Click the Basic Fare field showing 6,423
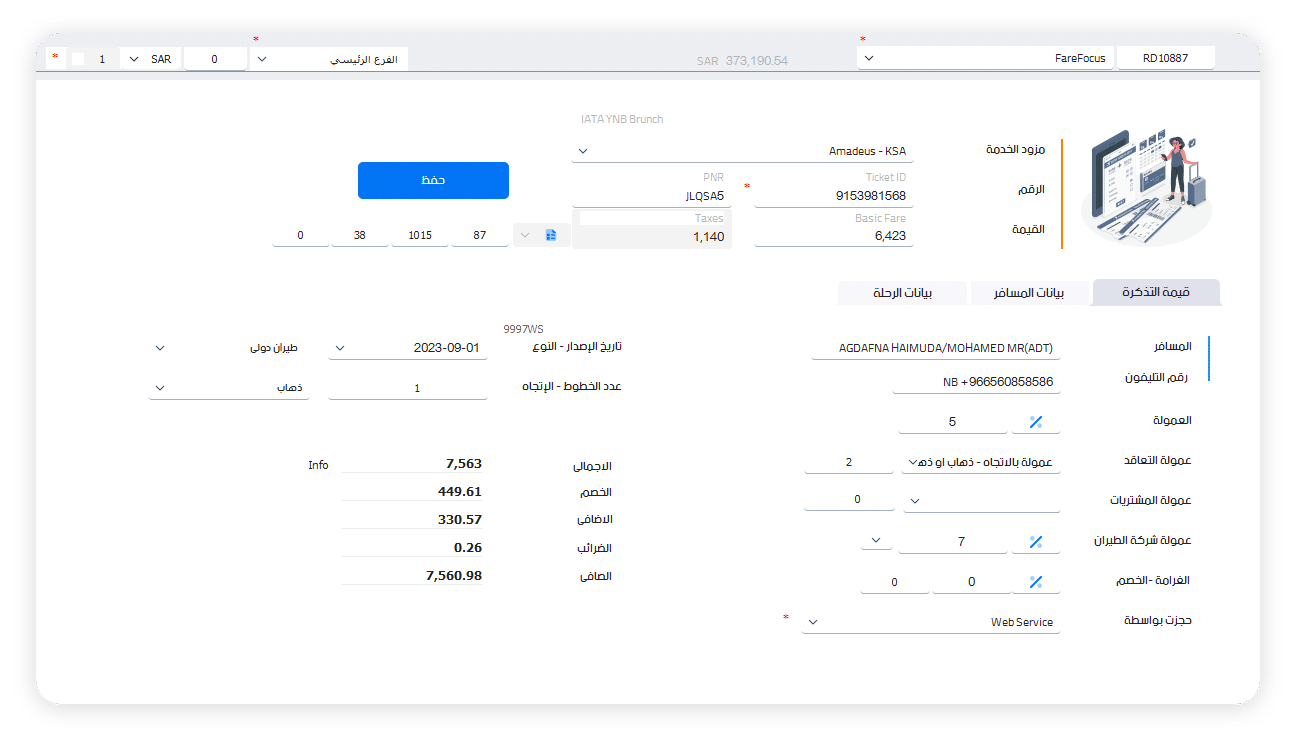 point(833,237)
